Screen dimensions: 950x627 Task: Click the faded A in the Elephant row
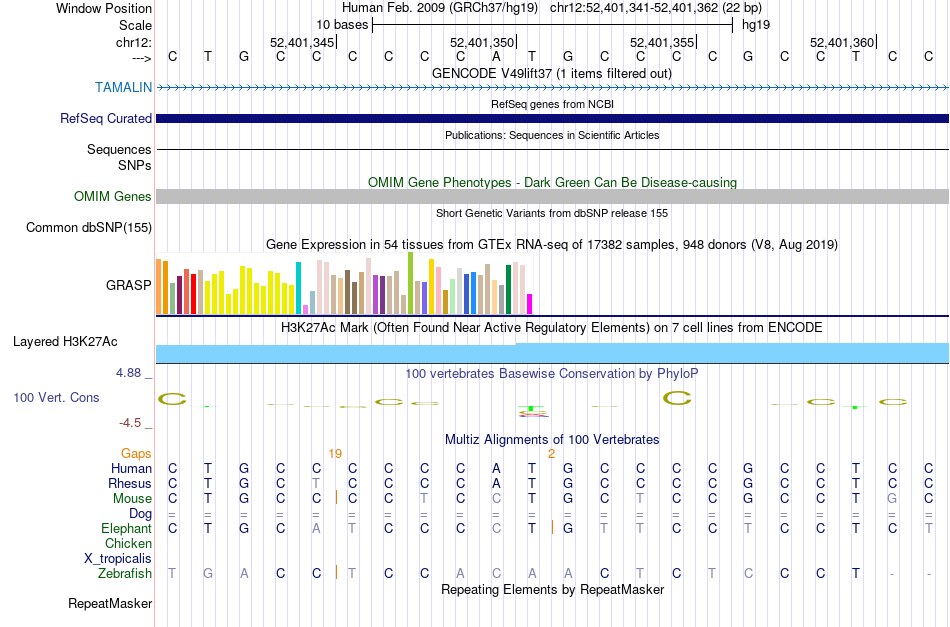click(316, 528)
